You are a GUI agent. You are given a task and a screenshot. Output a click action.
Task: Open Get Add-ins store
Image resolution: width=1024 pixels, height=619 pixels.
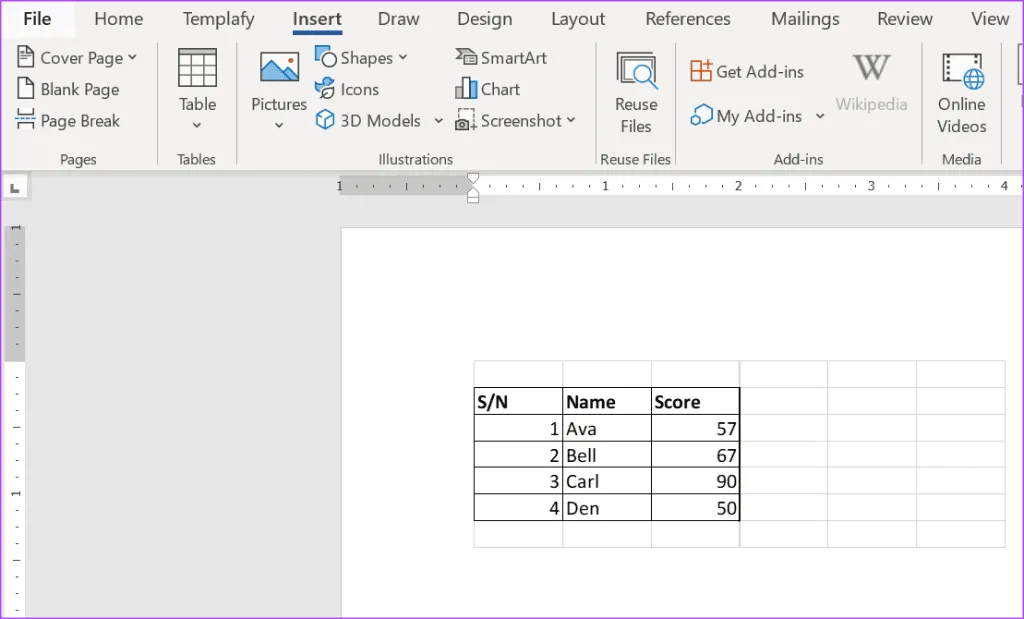(747, 71)
